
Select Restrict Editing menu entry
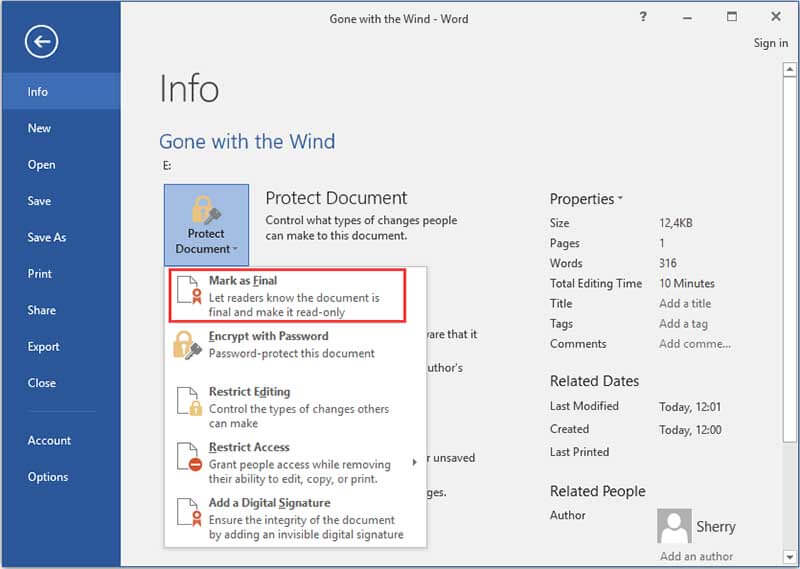pos(295,407)
